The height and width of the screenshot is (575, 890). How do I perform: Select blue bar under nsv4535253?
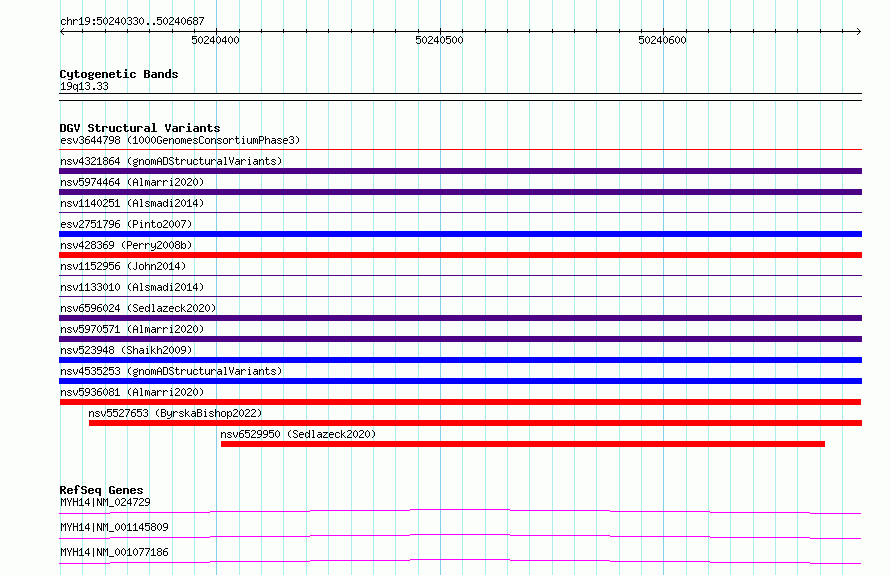pos(460,381)
